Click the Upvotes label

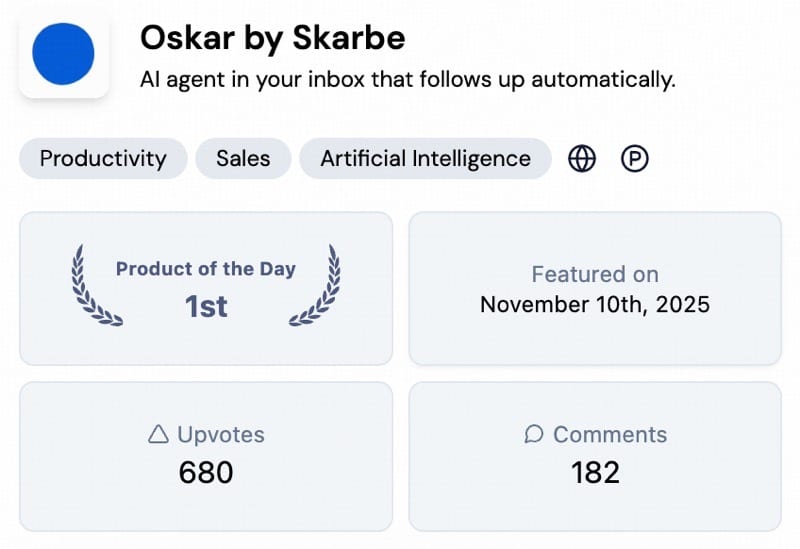click(221, 435)
